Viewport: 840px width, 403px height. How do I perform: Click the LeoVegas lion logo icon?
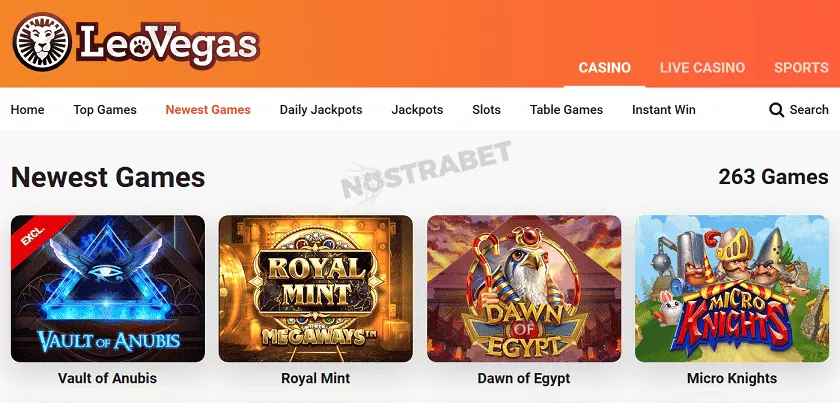pos(42,42)
